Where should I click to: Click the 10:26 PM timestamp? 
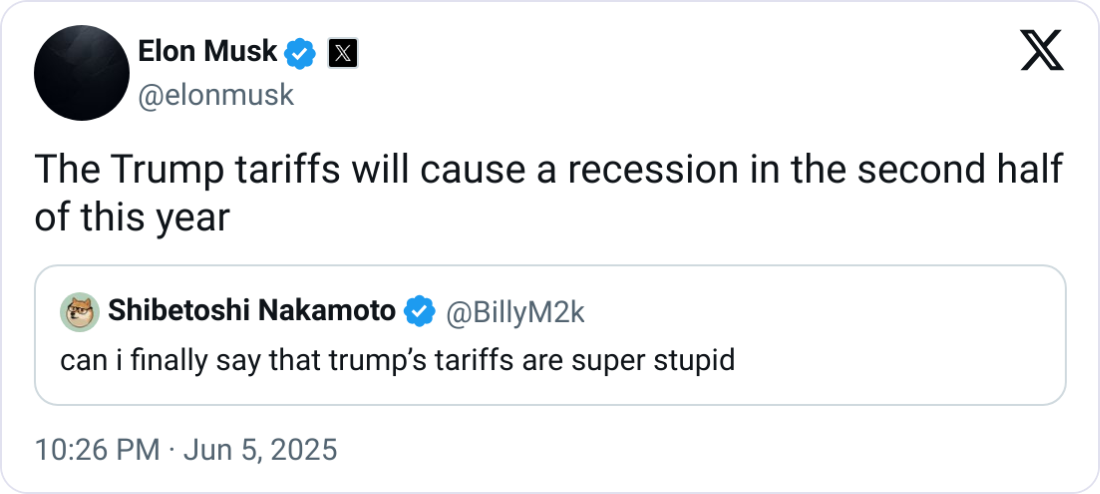pyautogui.click(x=96, y=450)
